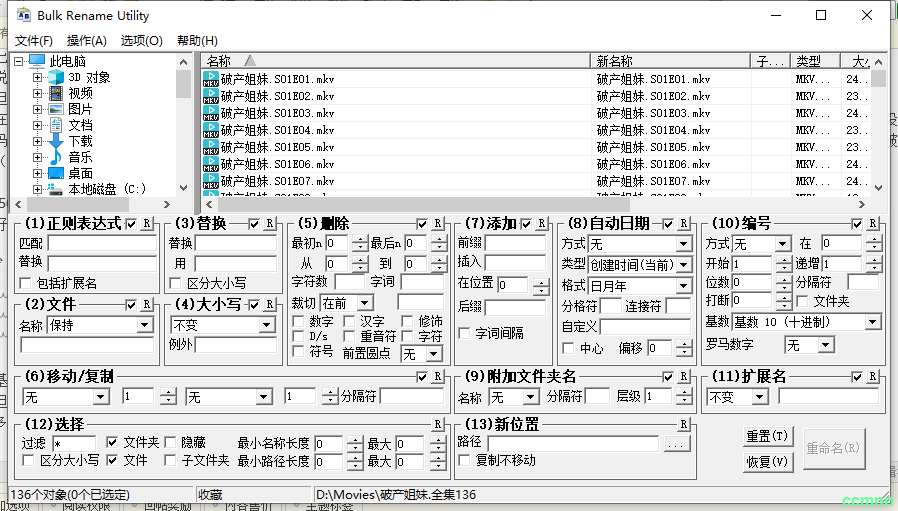Check the 子文件夹 option in 选择 panel
This screenshot has width=898, height=511.
(x=170, y=461)
